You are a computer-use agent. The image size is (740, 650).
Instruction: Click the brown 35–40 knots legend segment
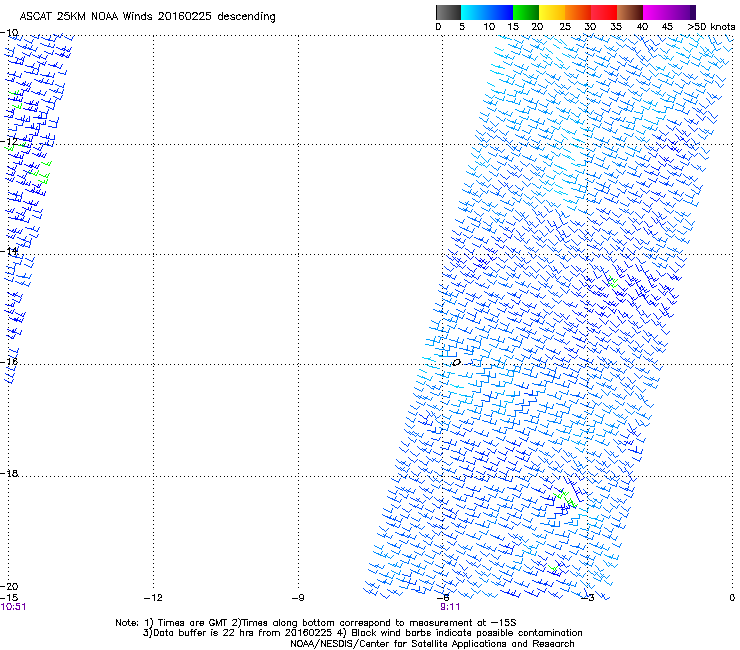[x=630, y=12]
